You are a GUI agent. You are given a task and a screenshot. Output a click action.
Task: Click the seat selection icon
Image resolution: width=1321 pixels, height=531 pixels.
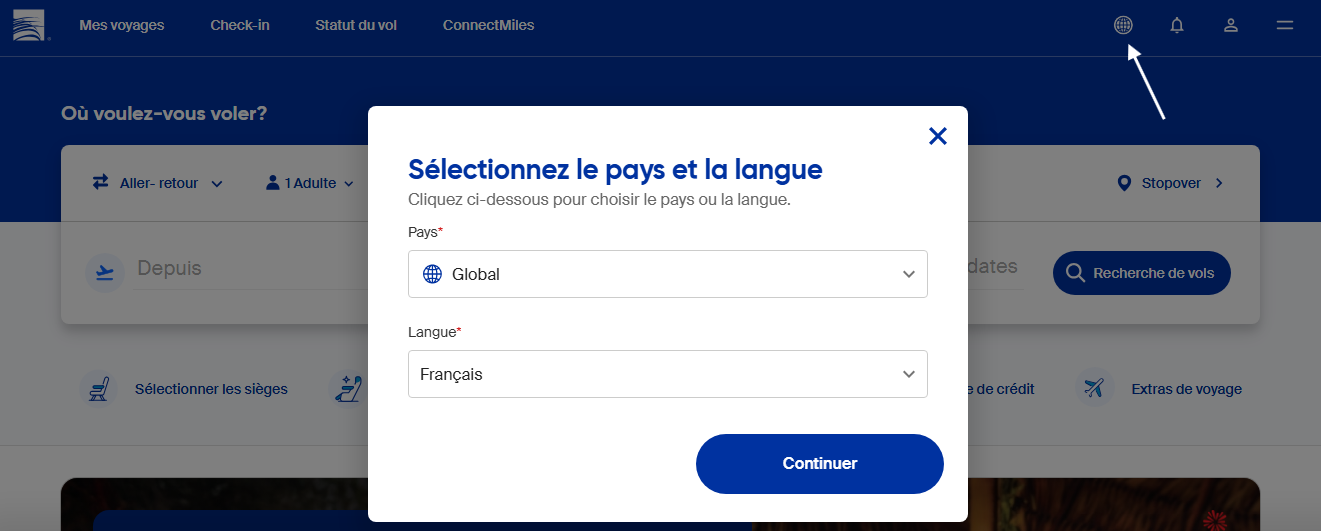[98, 389]
